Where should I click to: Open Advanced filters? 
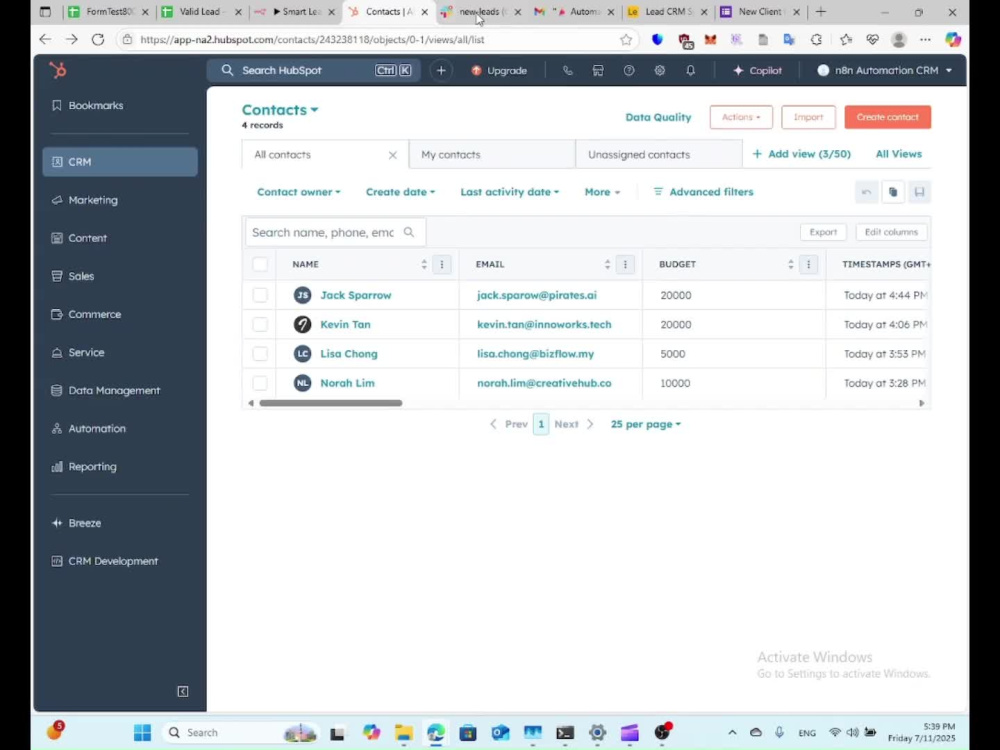pos(703,192)
